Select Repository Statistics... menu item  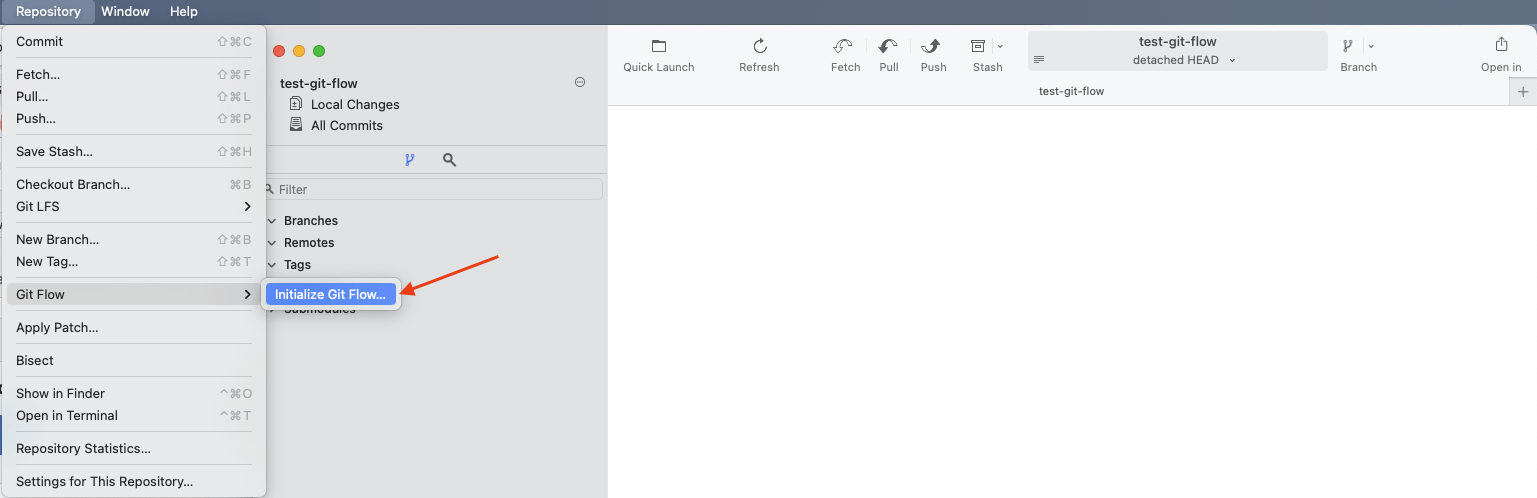tap(134, 449)
